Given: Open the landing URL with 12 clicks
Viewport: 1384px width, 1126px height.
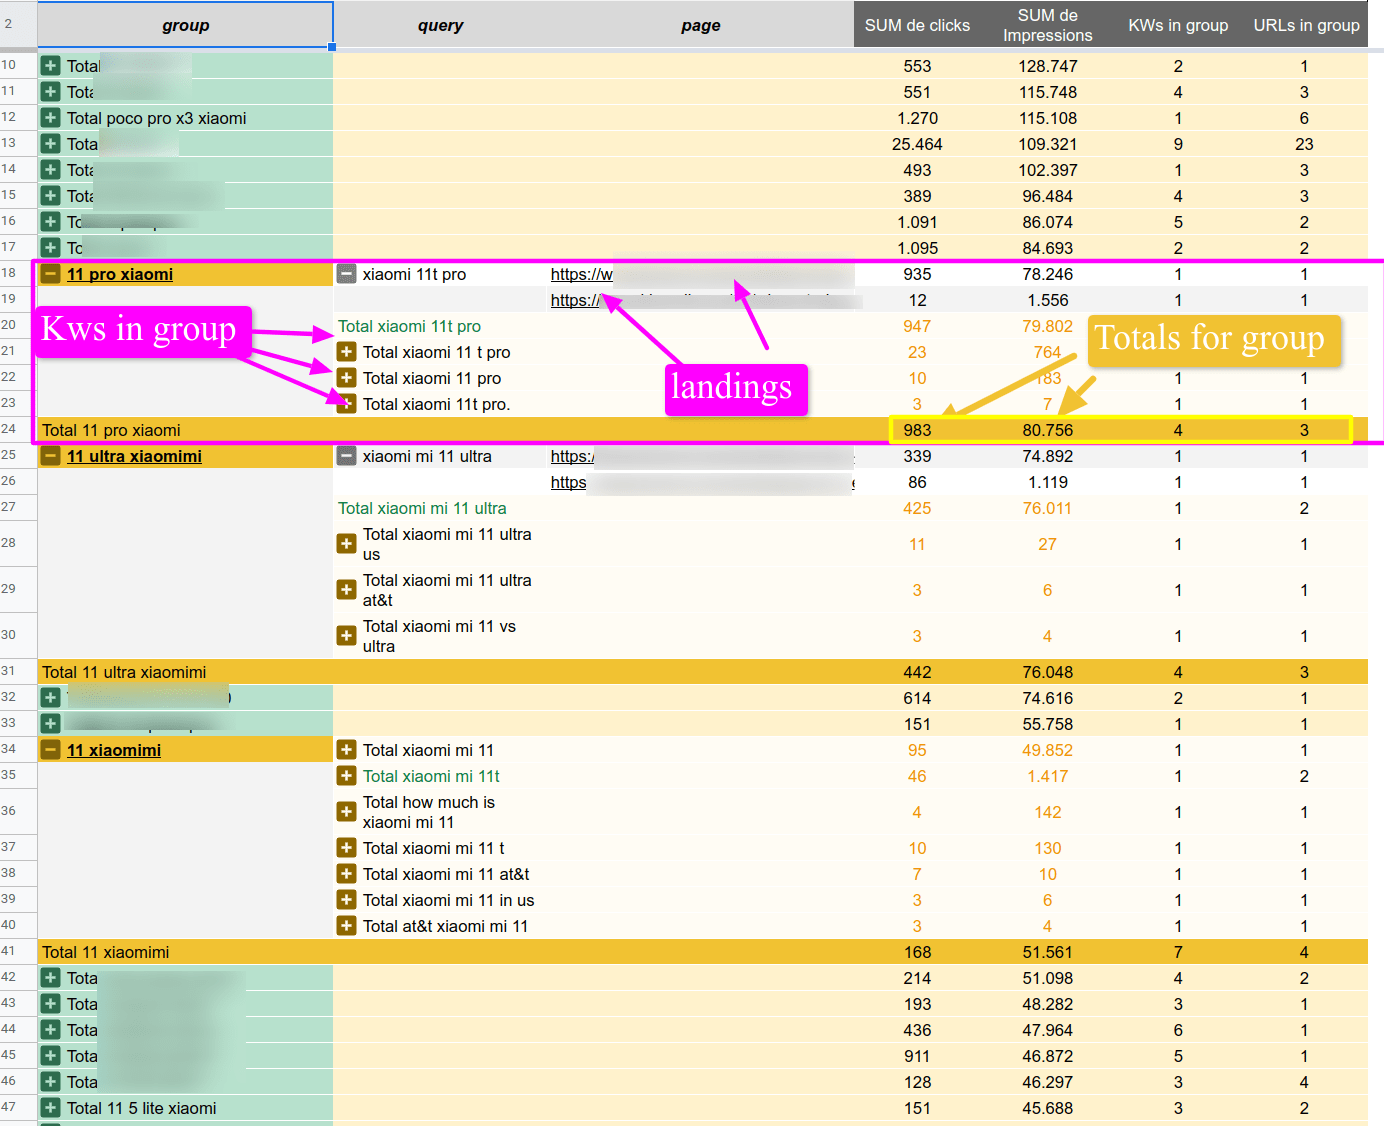Looking at the screenshot, I should point(576,300).
